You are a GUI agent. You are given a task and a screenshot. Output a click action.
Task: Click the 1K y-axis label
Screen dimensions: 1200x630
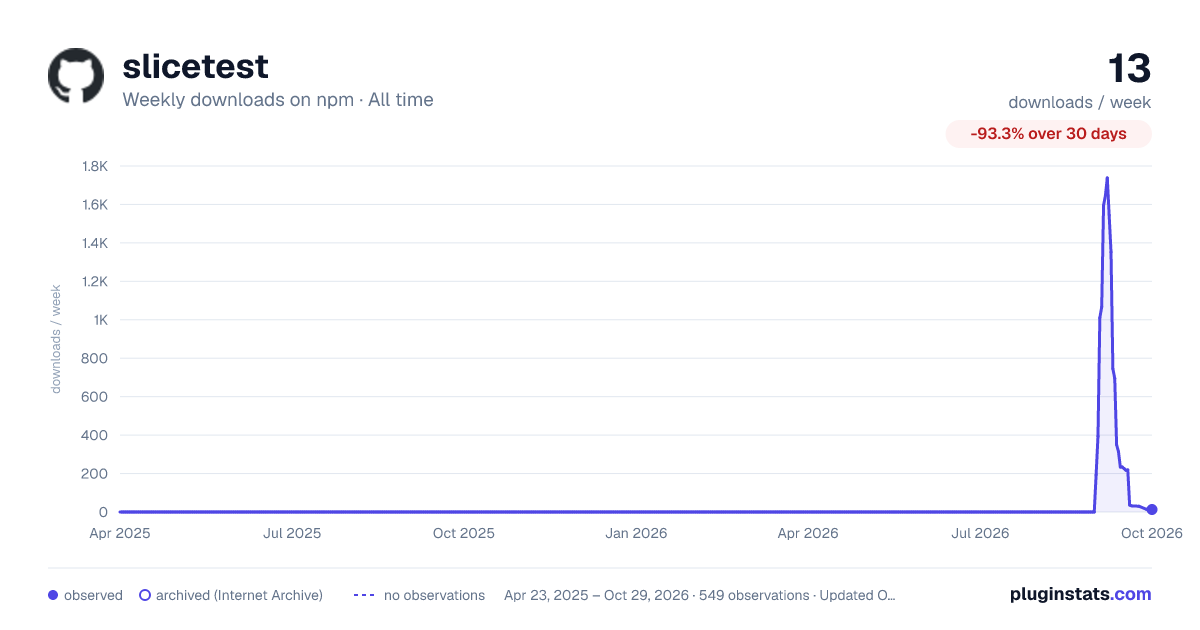(99, 320)
